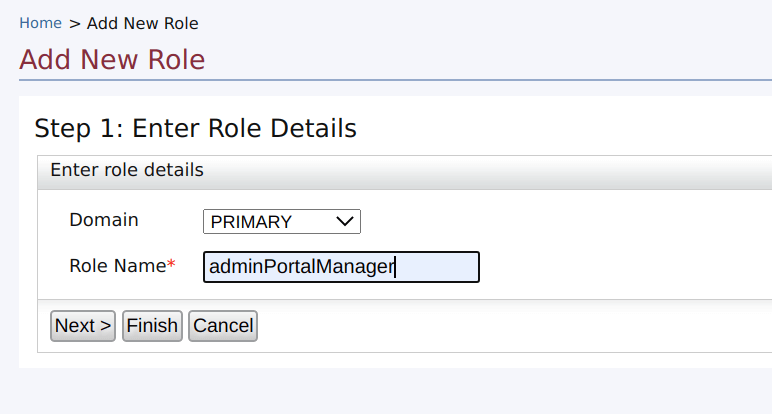Click the Role Name label text
This screenshot has height=414, width=772.
116,266
